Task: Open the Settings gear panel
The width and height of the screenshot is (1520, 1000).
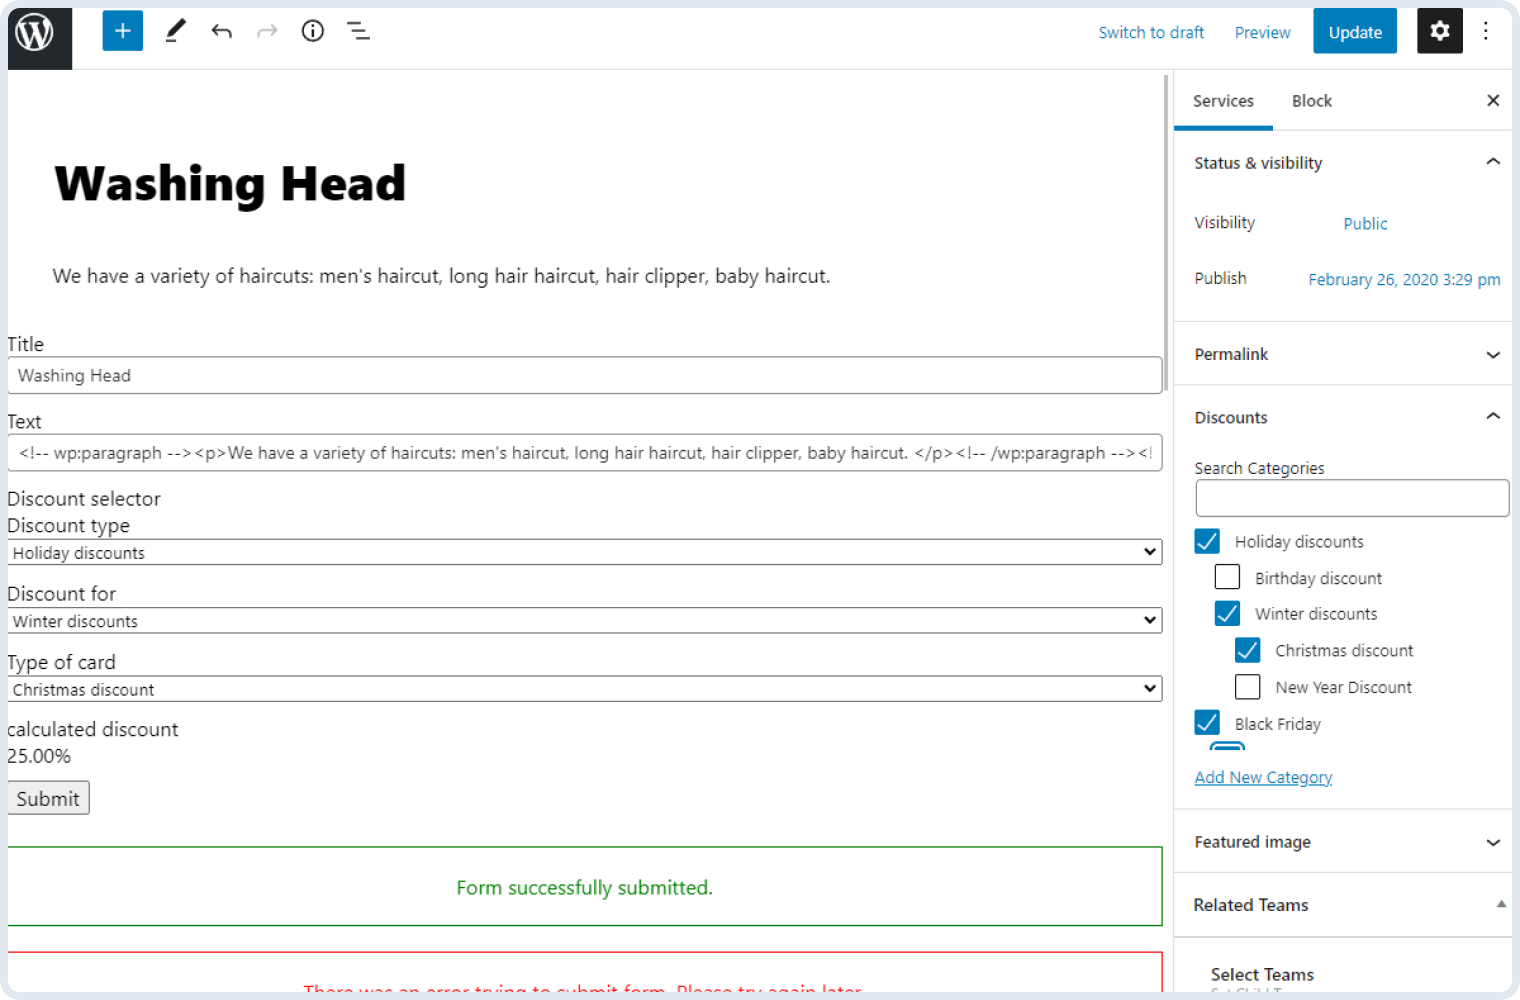Action: pyautogui.click(x=1439, y=31)
